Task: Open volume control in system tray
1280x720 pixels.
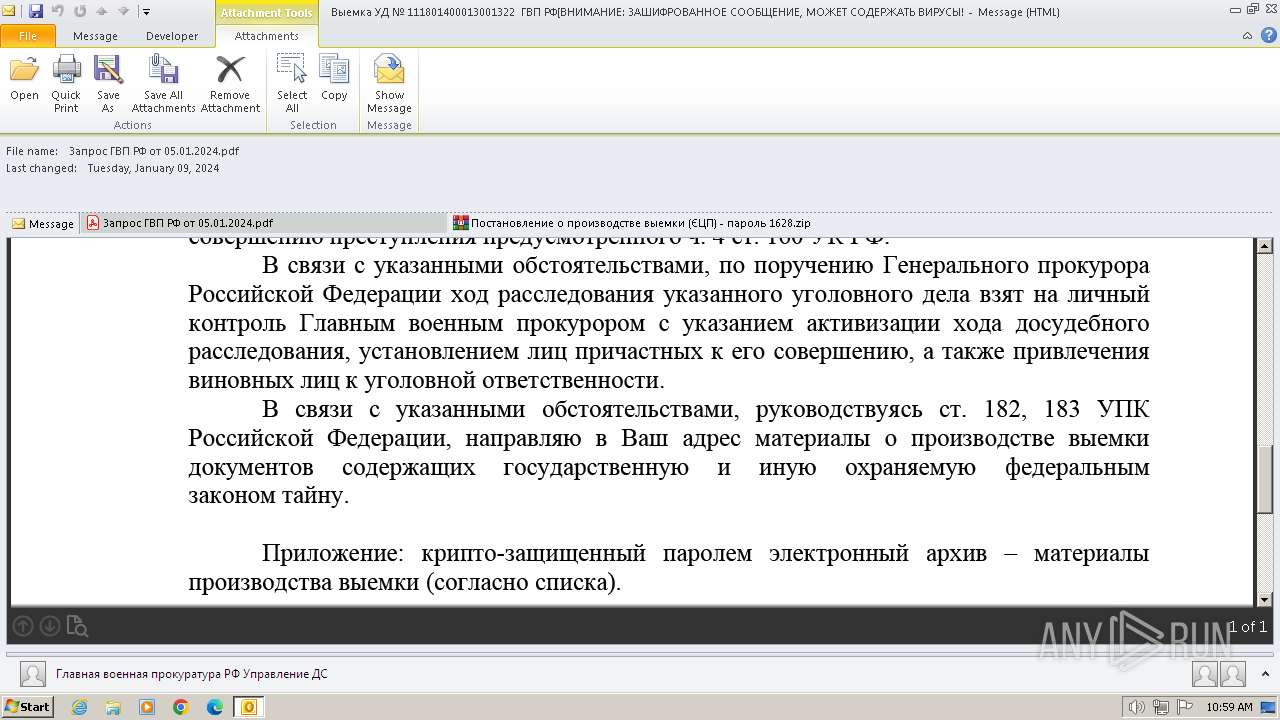Action: [1136, 707]
